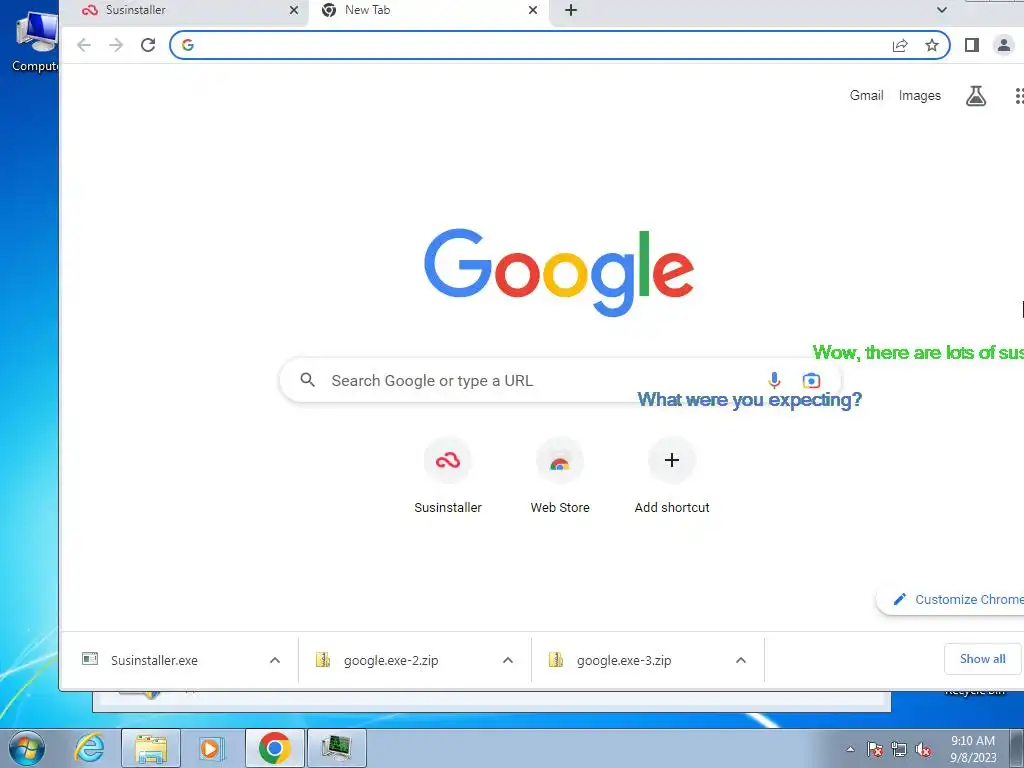Bookmark this tab with the star icon

(x=932, y=45)
